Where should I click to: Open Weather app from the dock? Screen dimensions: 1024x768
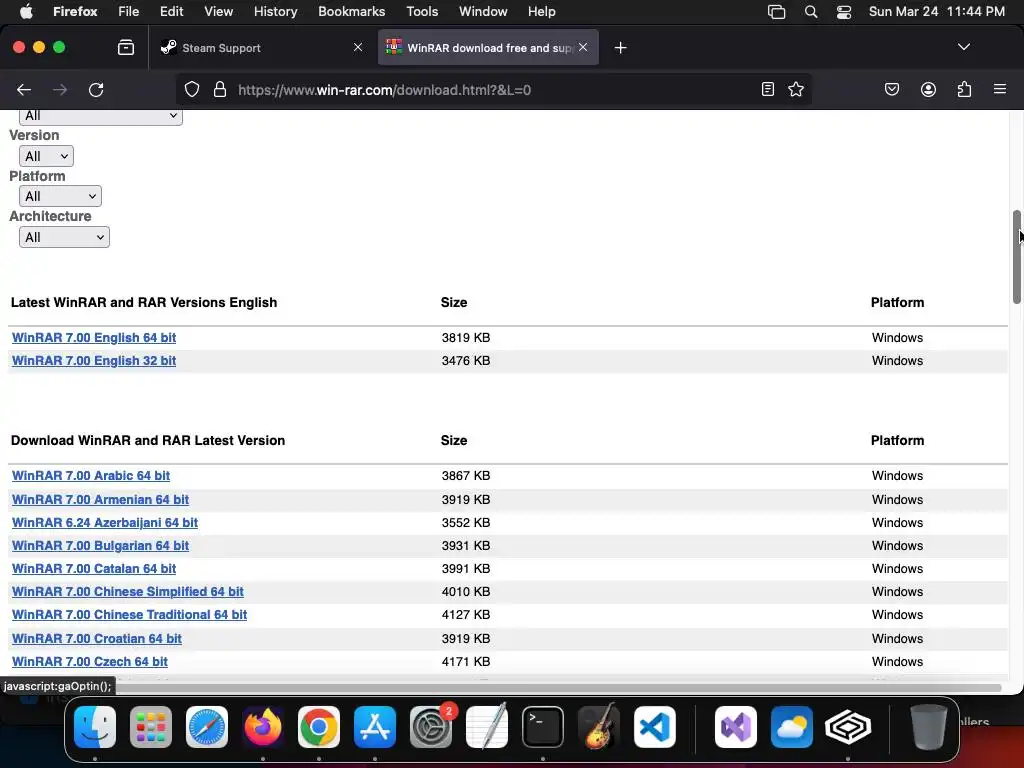click(x=792, y=727)
